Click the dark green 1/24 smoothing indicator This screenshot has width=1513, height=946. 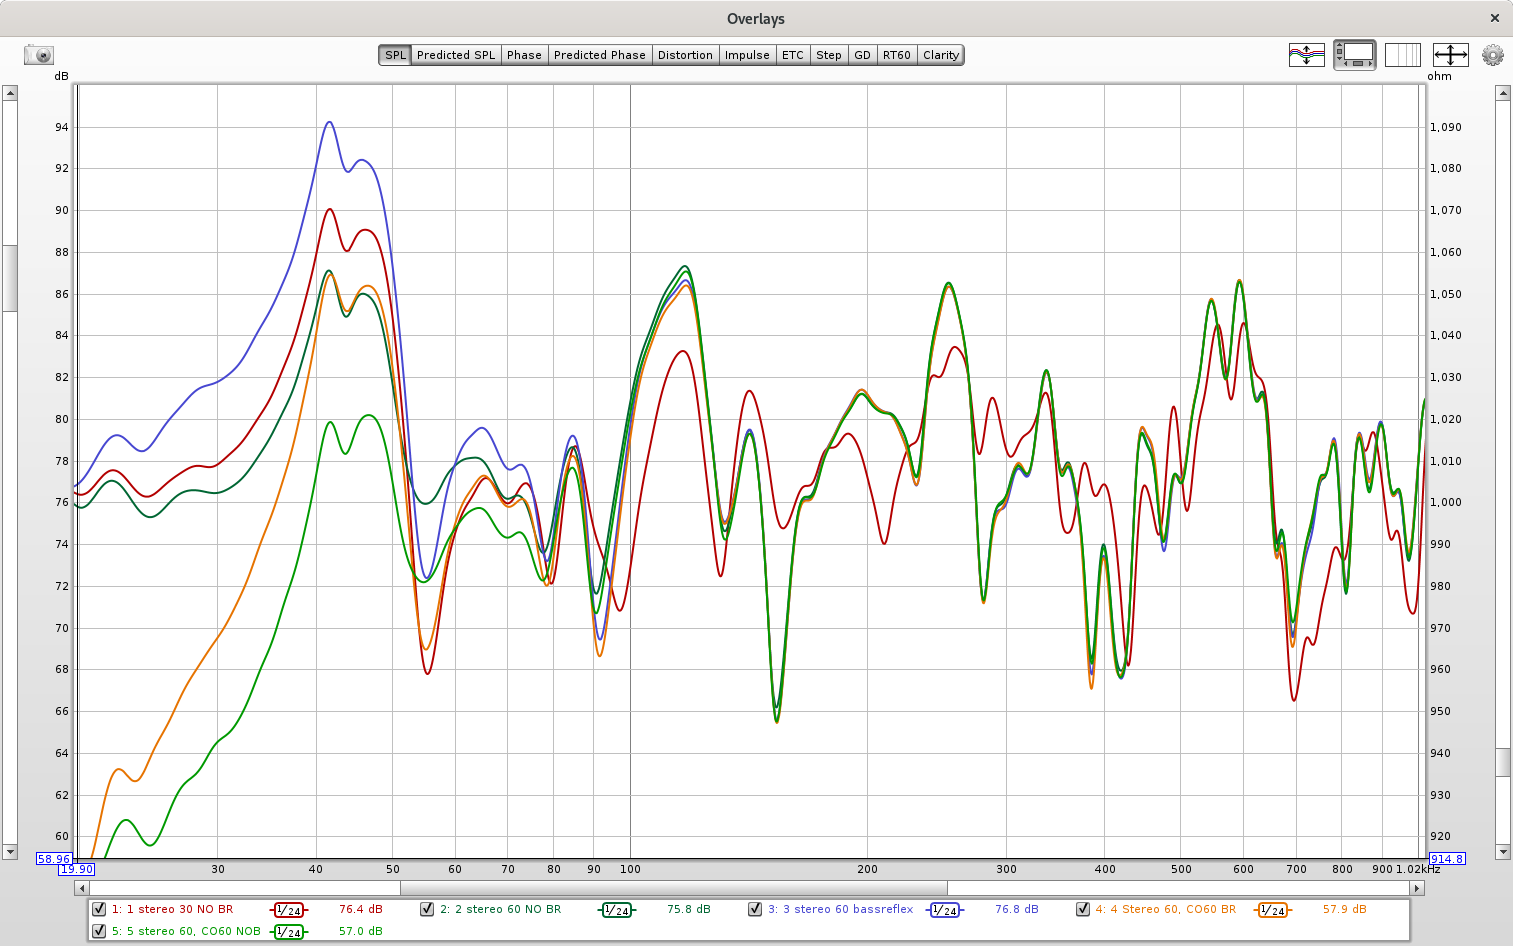click(617, 910)
